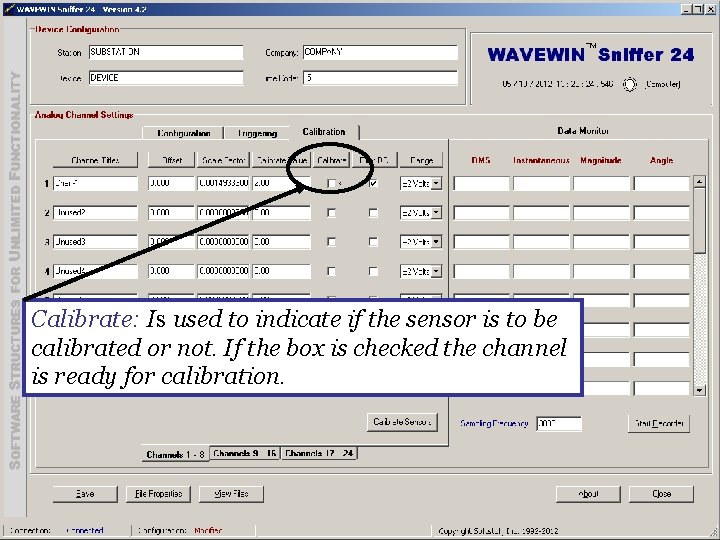
Task: Click channel 1 RMS monitor field
Action: tap(482, 183)
